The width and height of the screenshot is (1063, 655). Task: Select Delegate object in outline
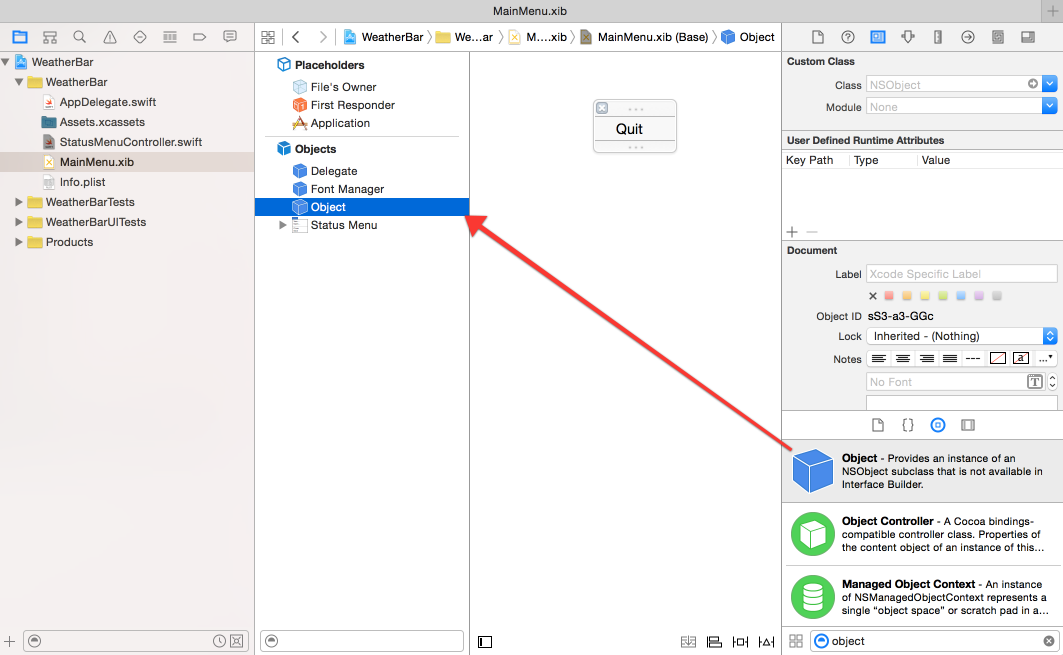[x=334, y=171]
